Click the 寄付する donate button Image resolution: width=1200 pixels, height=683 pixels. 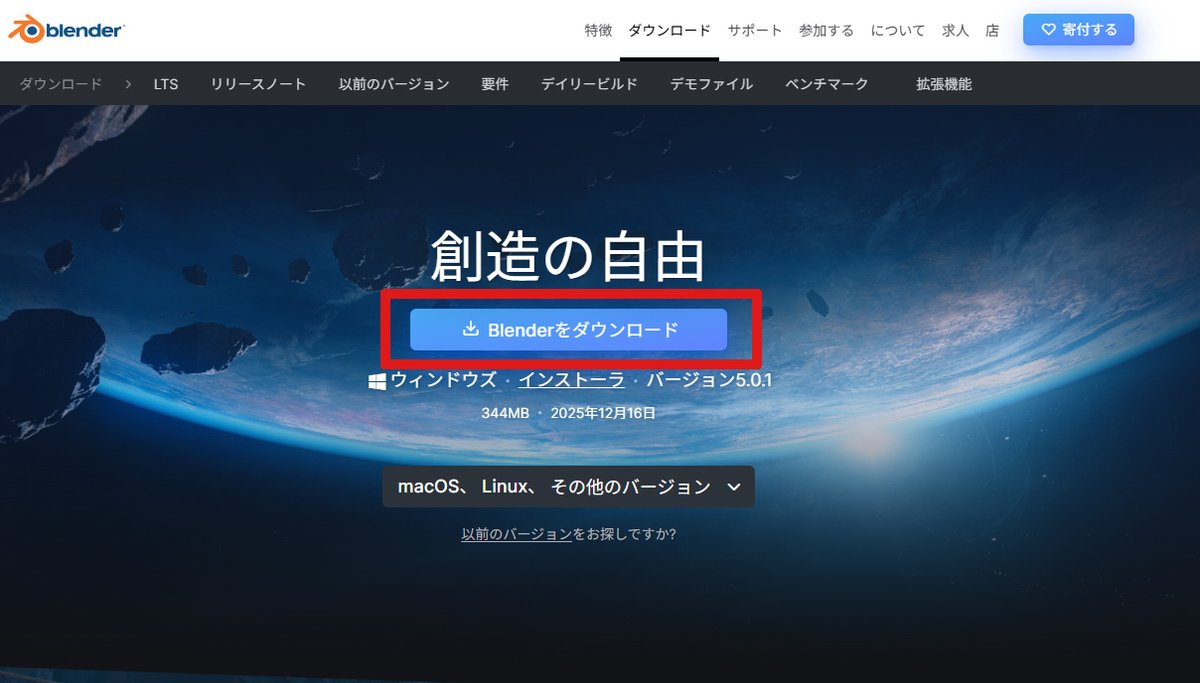[1078, 30]
